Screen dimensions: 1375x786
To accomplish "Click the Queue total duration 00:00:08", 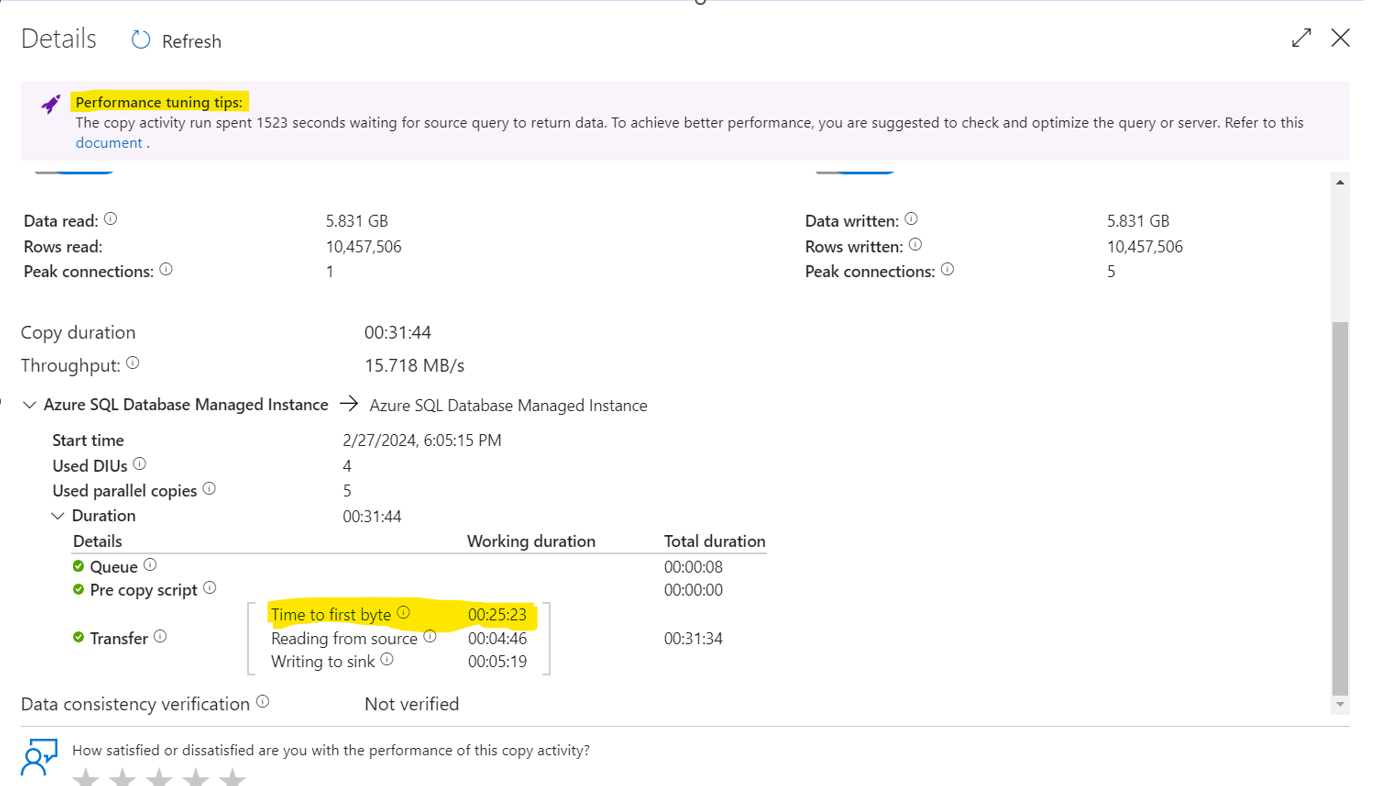I will [693, 567].
